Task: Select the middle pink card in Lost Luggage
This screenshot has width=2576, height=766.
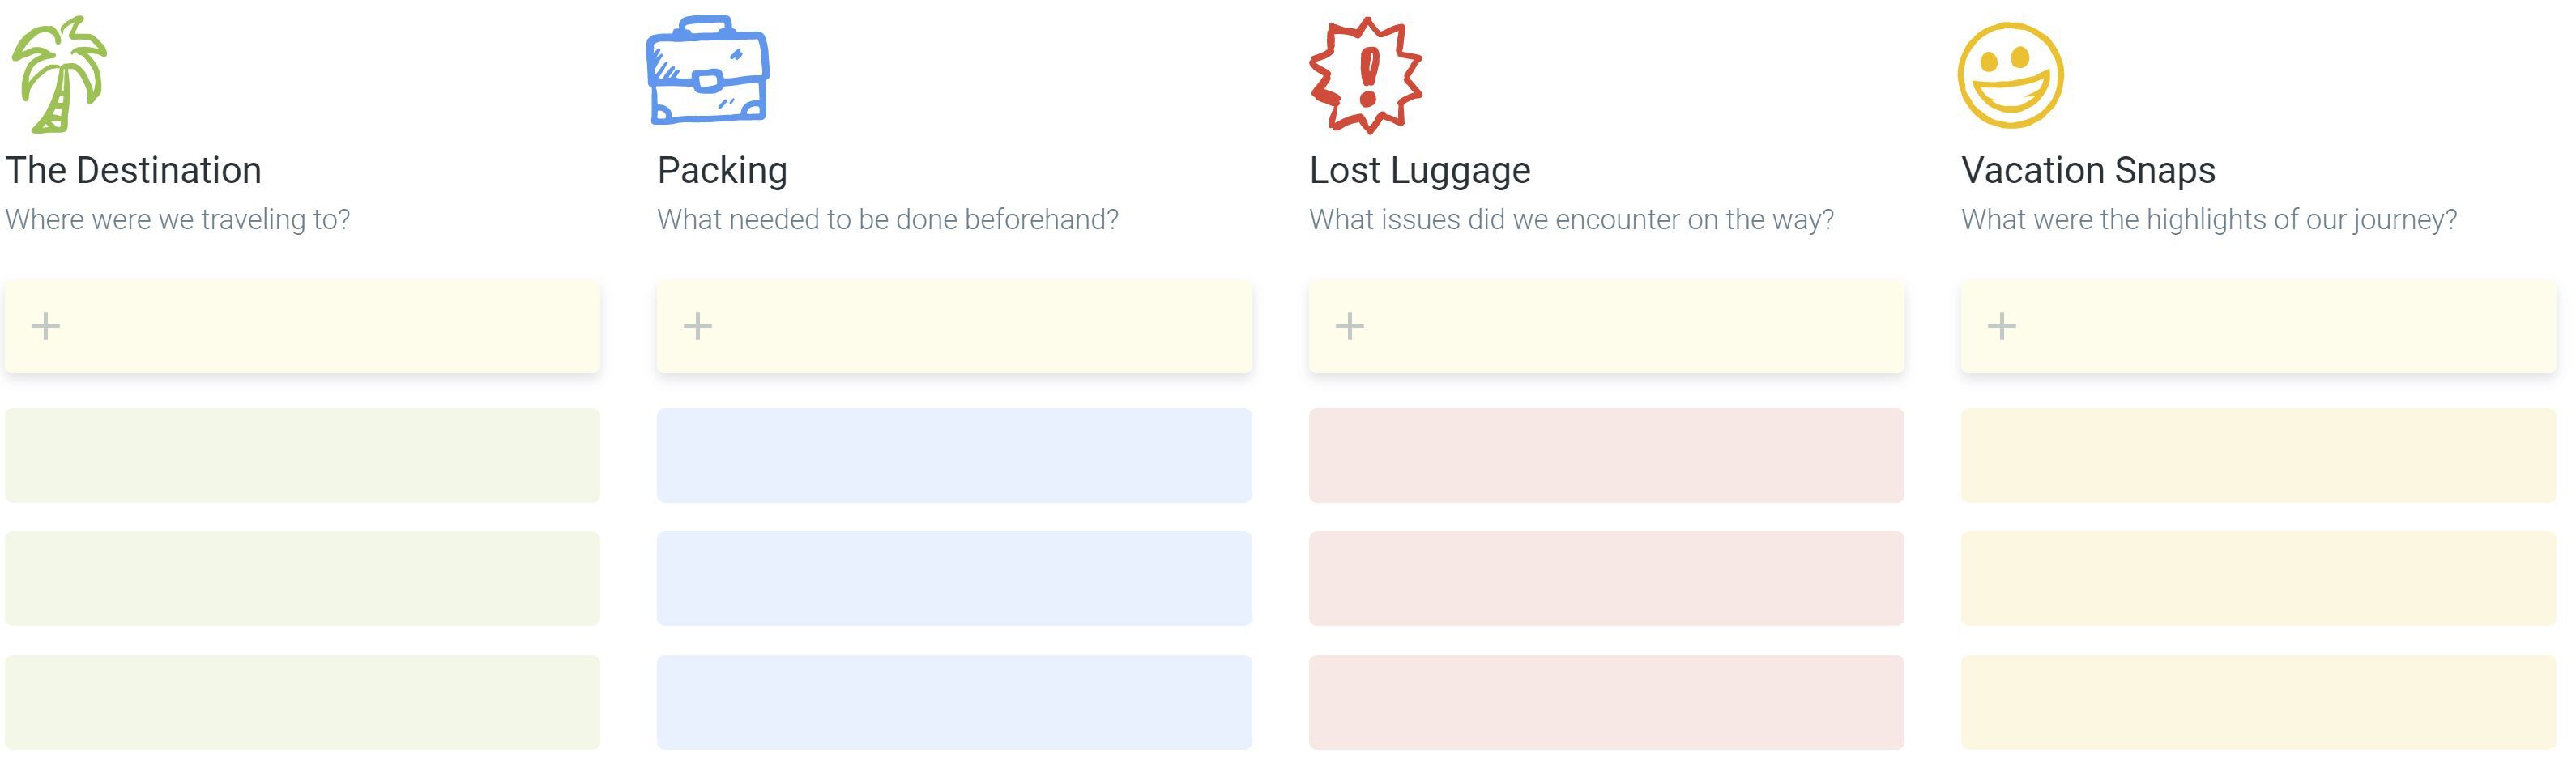Action: [x=1606, y=578]
